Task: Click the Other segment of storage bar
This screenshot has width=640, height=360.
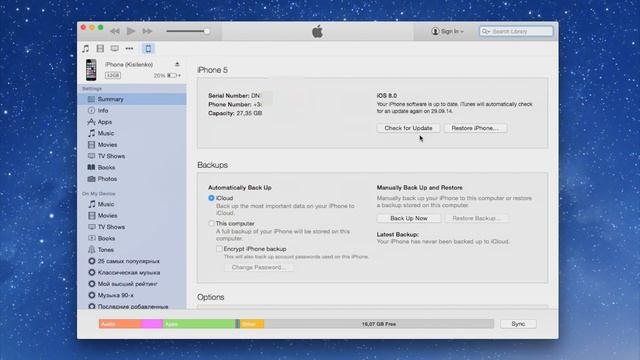Action: (252, 324)
